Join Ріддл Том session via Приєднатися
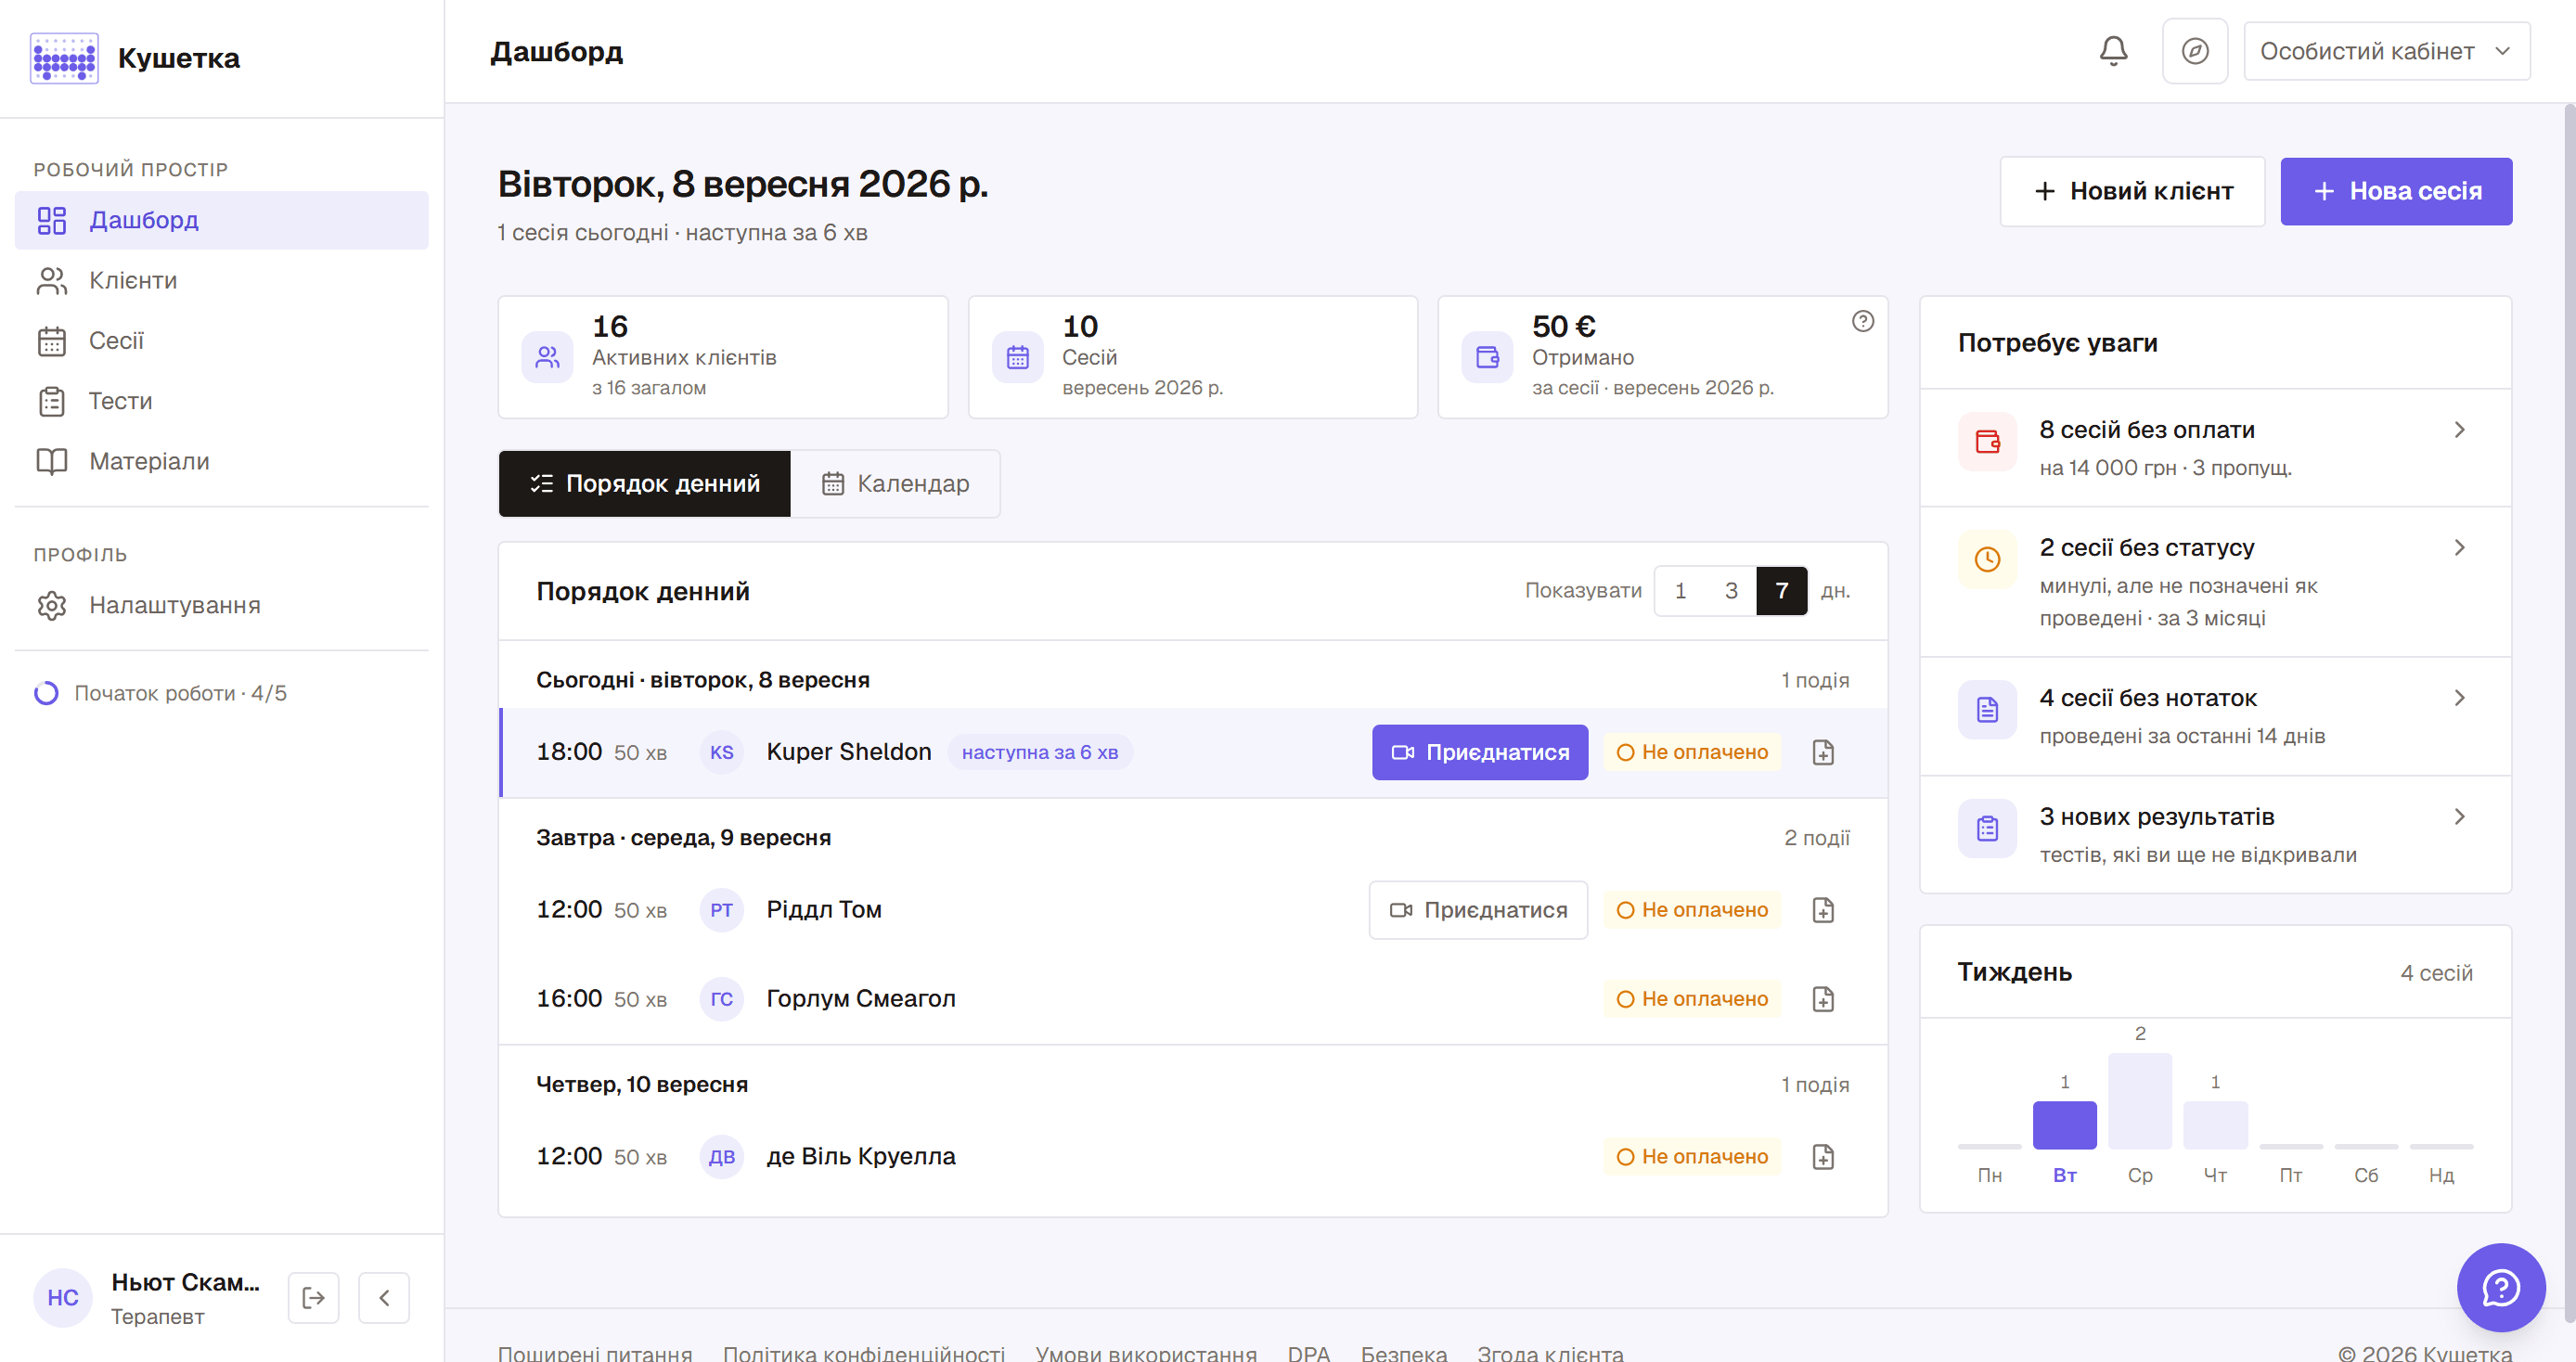2576x1362 pixels. point(1478,910)
